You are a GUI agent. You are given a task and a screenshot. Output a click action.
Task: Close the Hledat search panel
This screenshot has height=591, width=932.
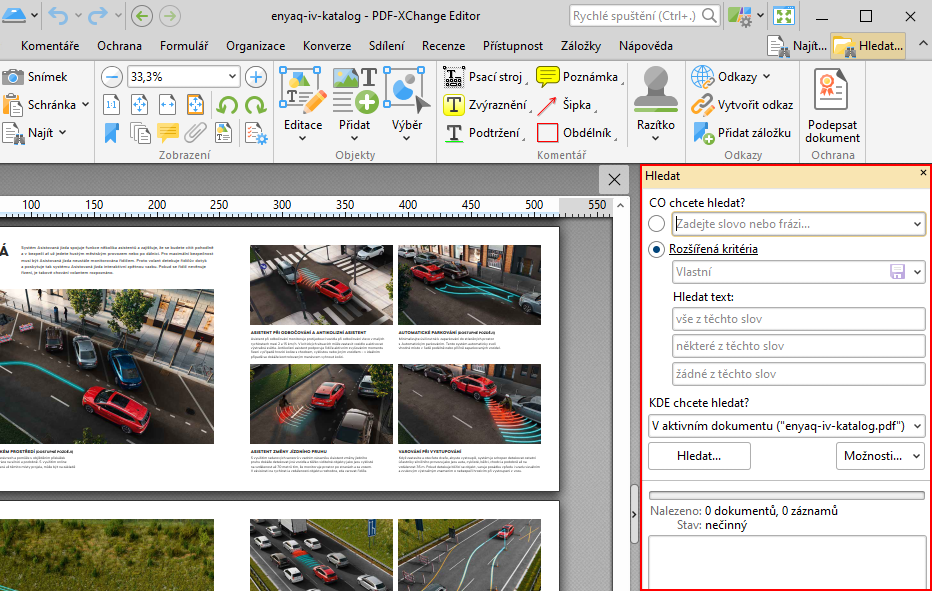[x=923, y=173]
